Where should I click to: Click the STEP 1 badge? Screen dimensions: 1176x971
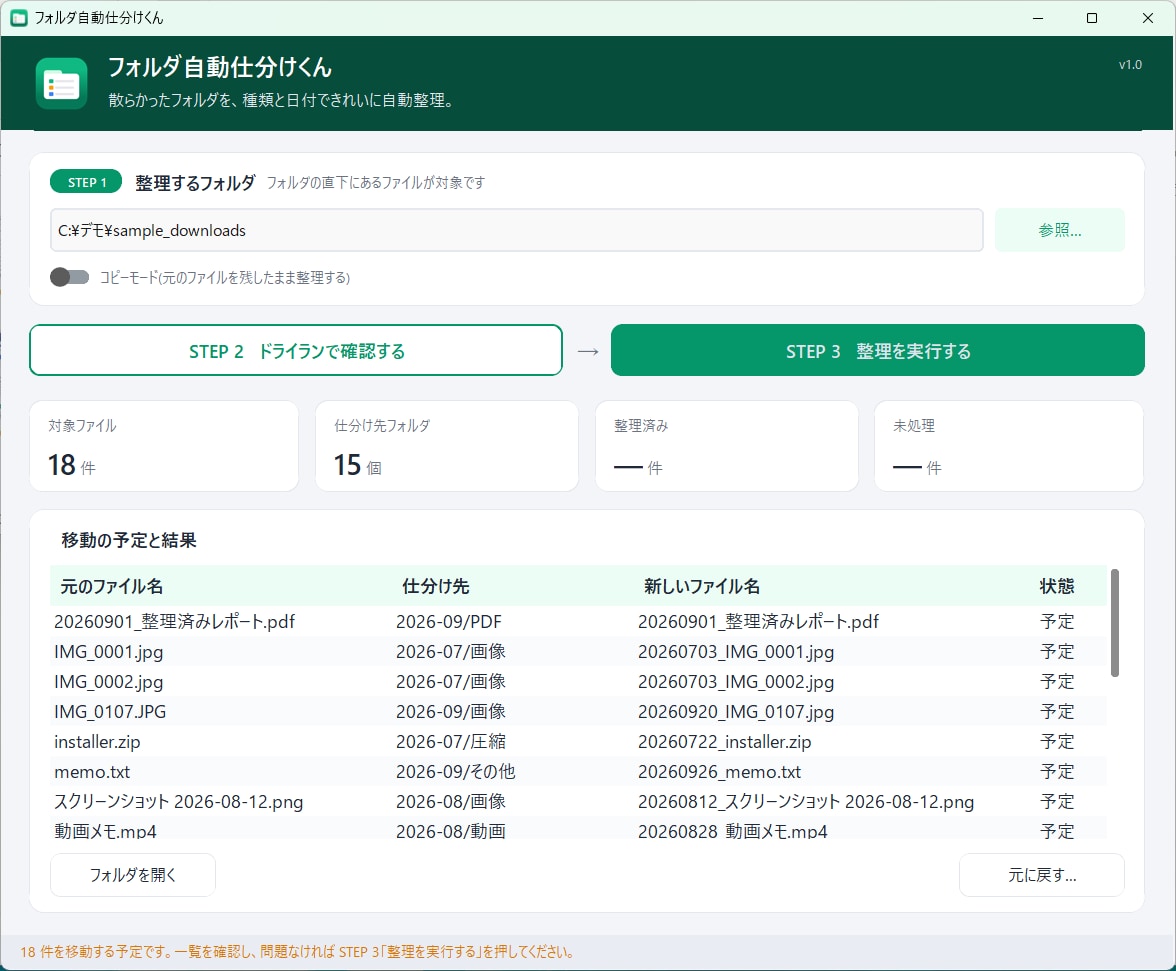coord(86,182)
